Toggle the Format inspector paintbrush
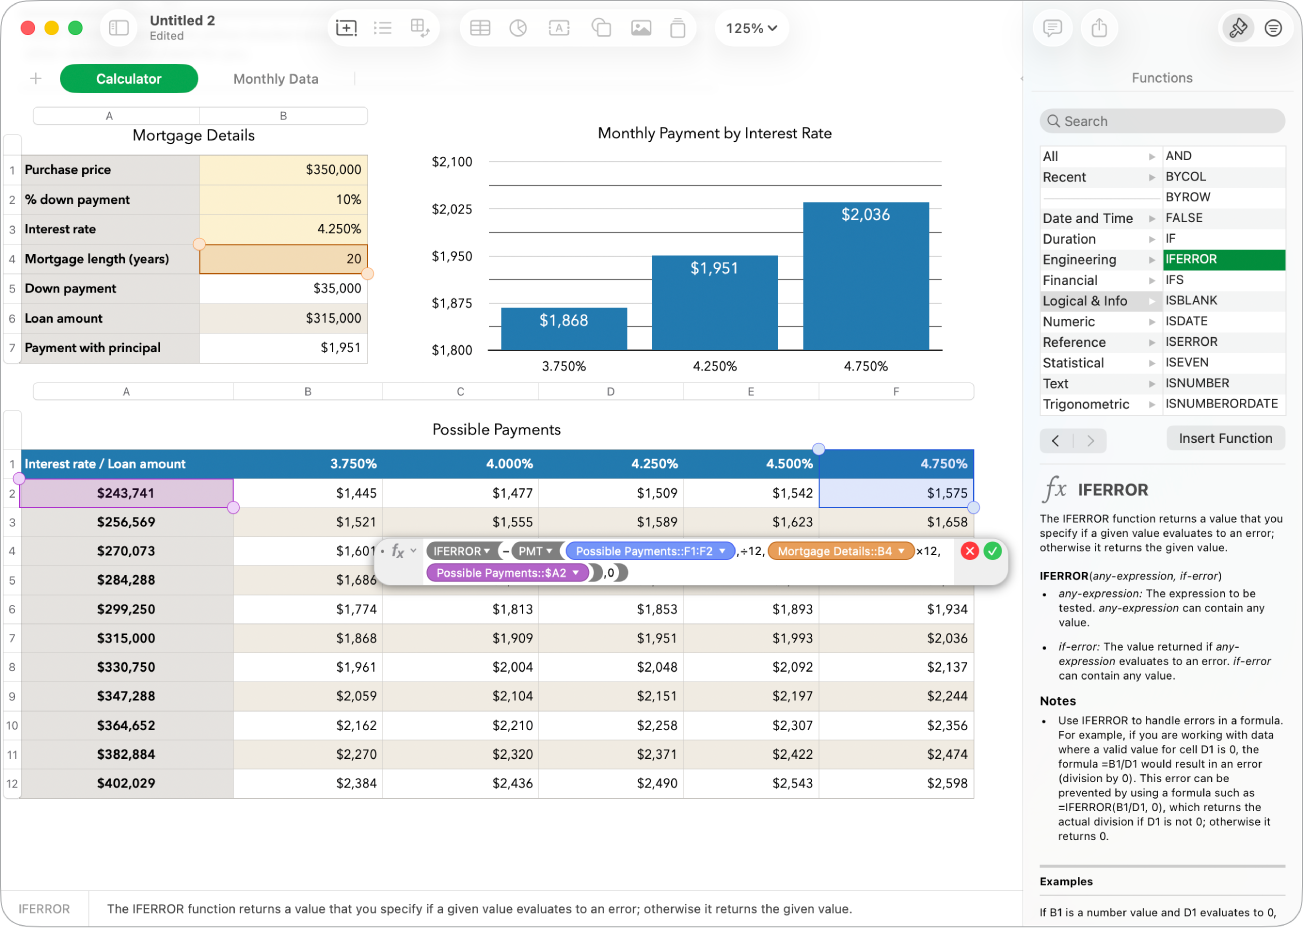Viewport: 1304px width, 928px height. [1238, 28]
